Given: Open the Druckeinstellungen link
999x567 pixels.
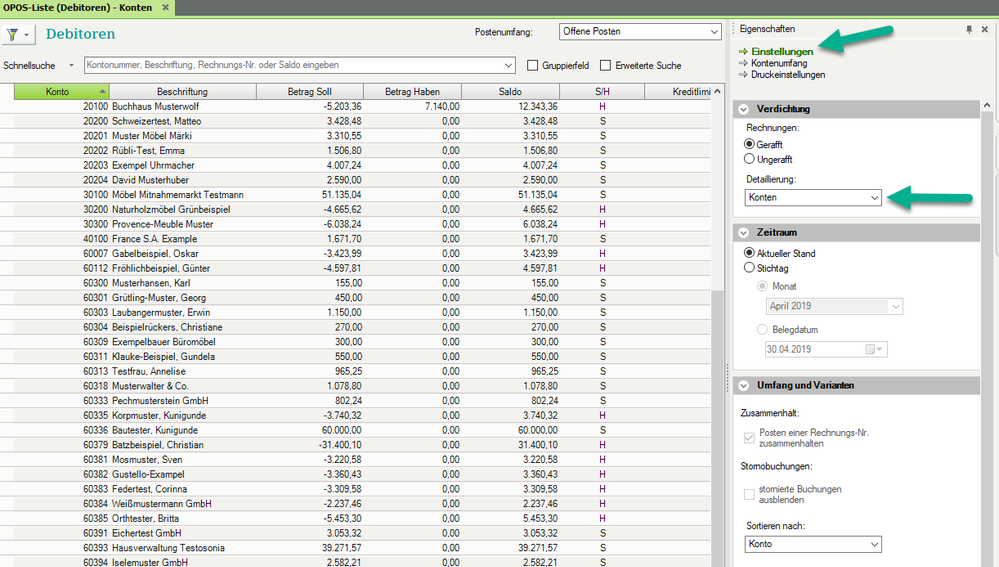Looking at the screenshot, I should pyautogui.click(x=788, y=75).
